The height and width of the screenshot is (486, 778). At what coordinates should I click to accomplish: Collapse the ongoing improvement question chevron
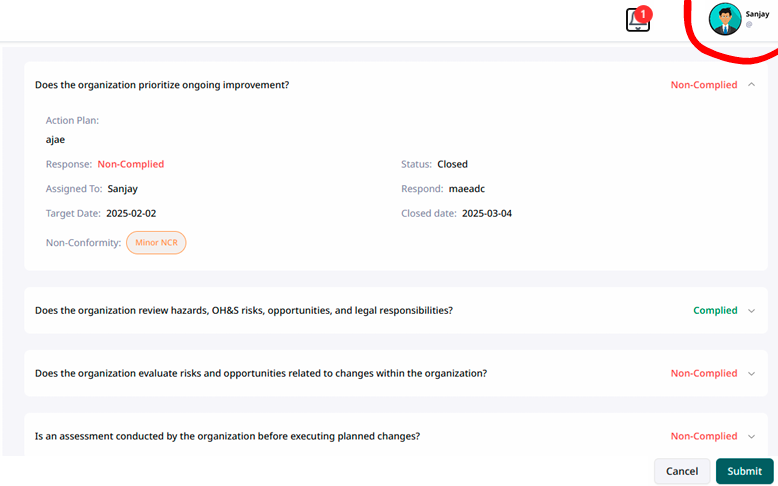pos(751,85)
